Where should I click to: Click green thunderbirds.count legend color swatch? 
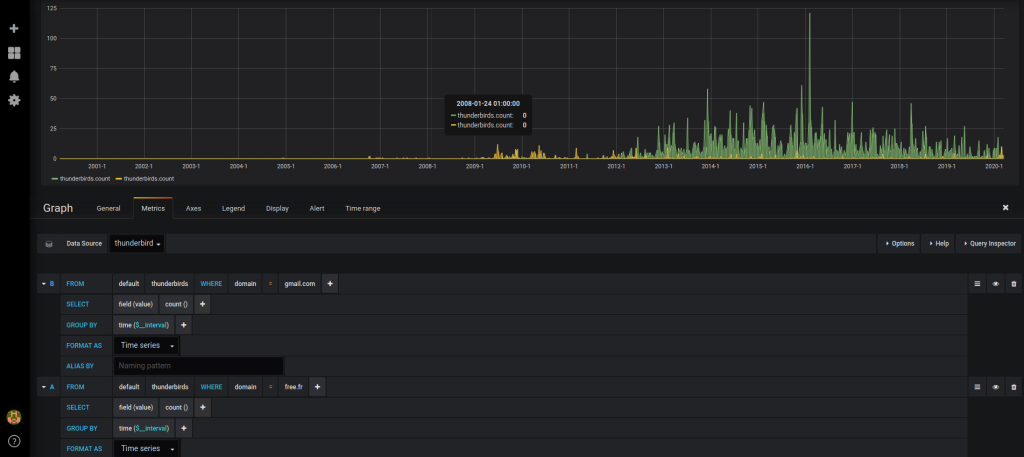click(x=55, y=178)
